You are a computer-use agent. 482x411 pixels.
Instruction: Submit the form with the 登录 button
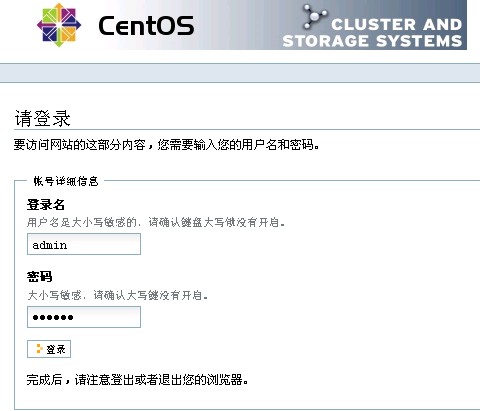(49, 349)
